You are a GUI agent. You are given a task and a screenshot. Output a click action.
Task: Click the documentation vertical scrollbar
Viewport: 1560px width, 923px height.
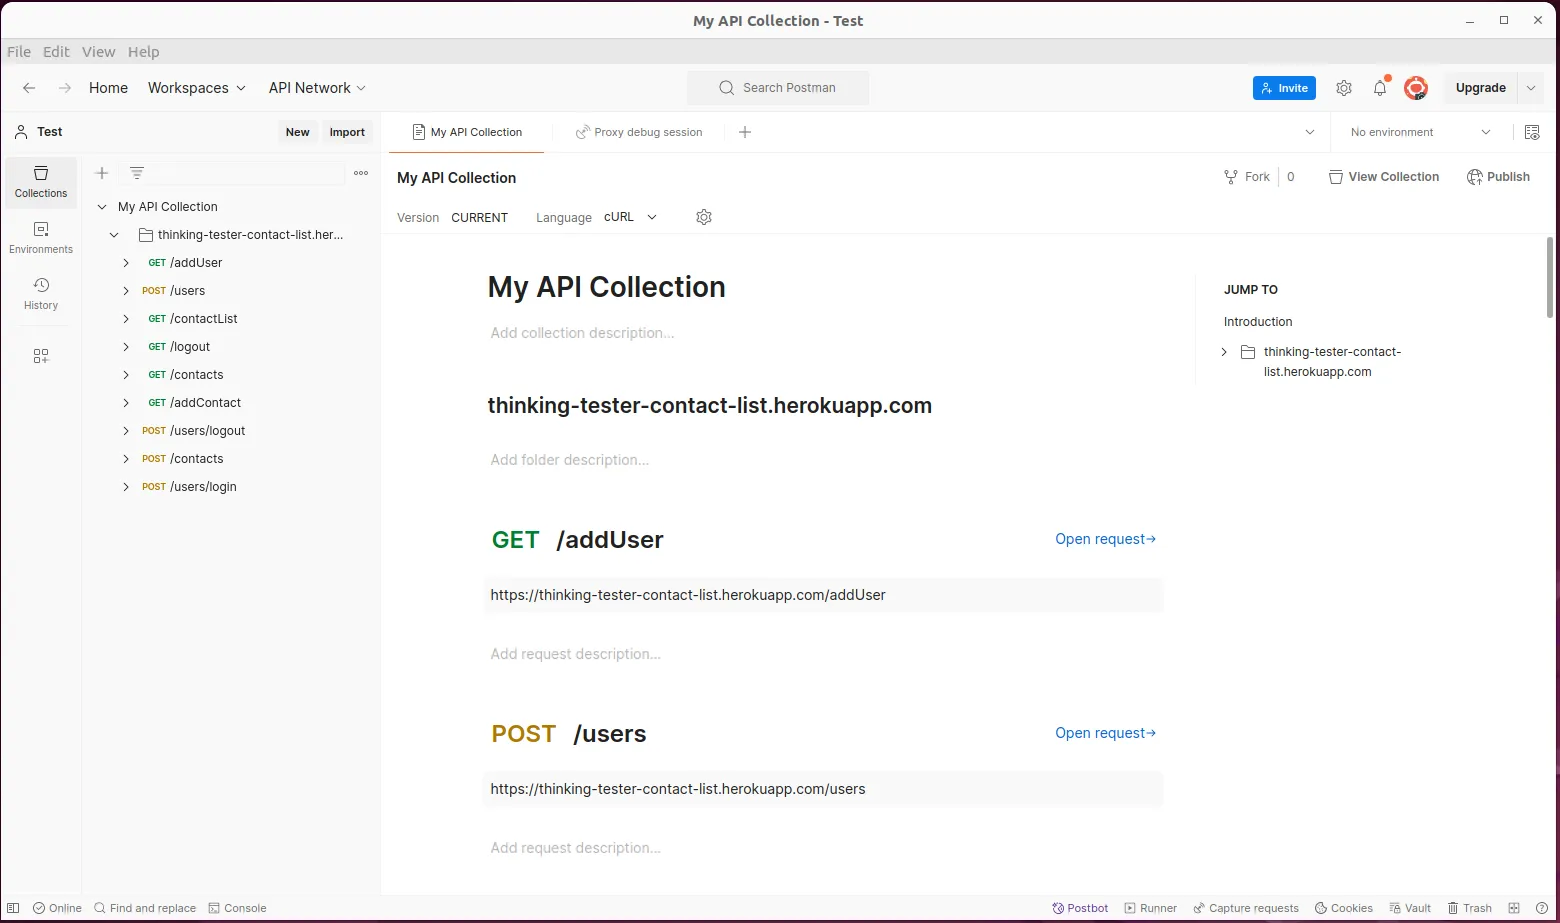(1550, 277)
